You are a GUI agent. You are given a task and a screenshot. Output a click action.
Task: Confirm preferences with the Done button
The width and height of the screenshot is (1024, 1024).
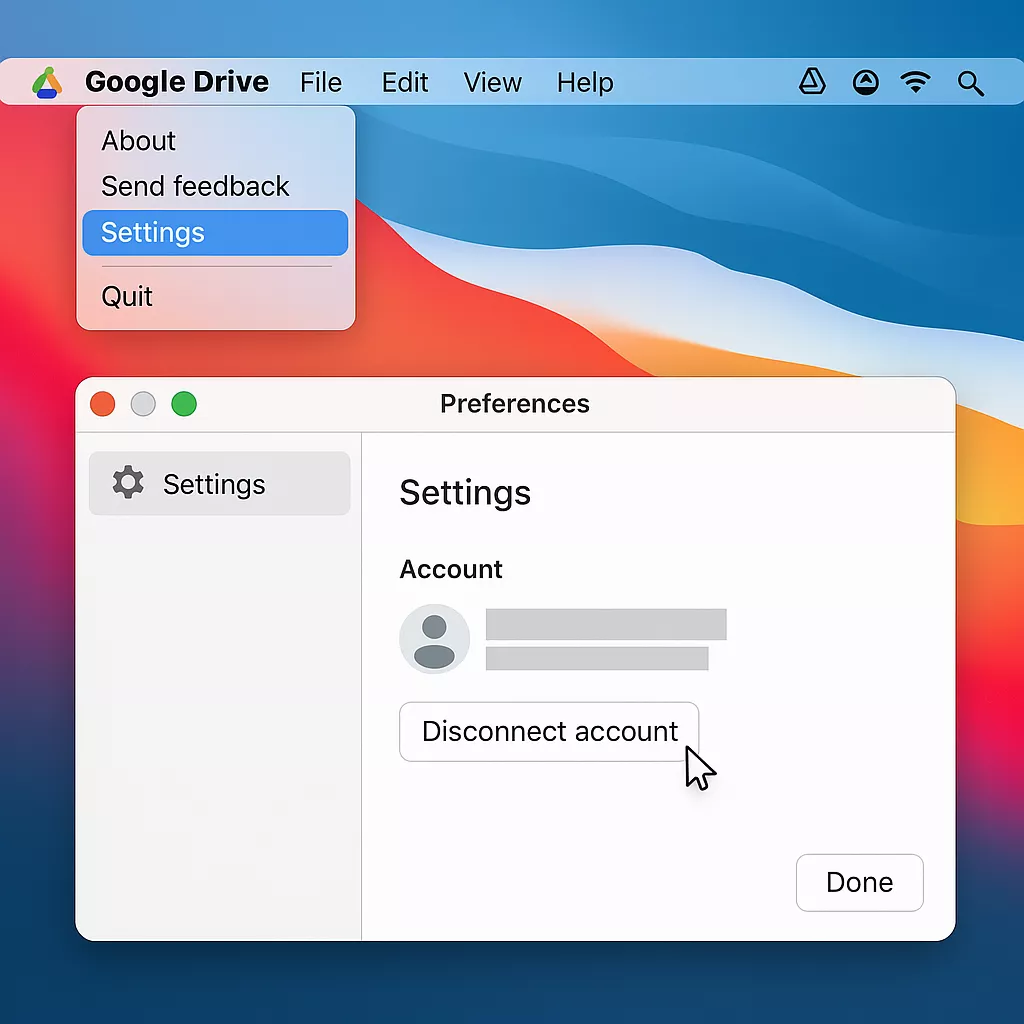pos(859,883)
